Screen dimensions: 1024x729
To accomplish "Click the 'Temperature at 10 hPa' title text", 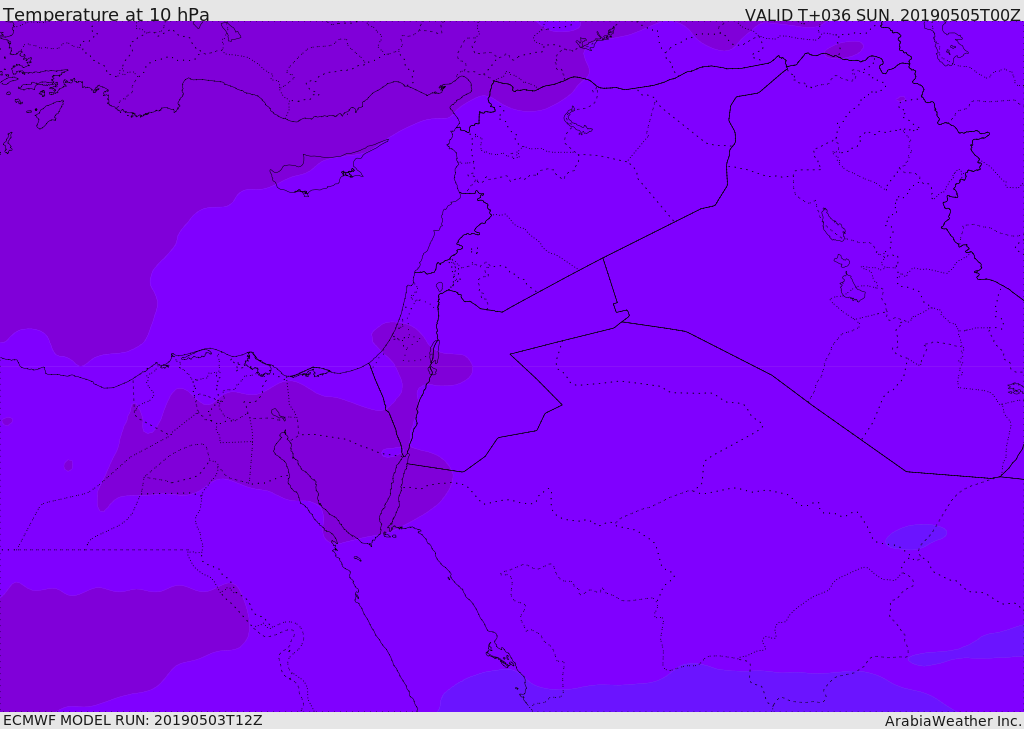I will (106, 14).
